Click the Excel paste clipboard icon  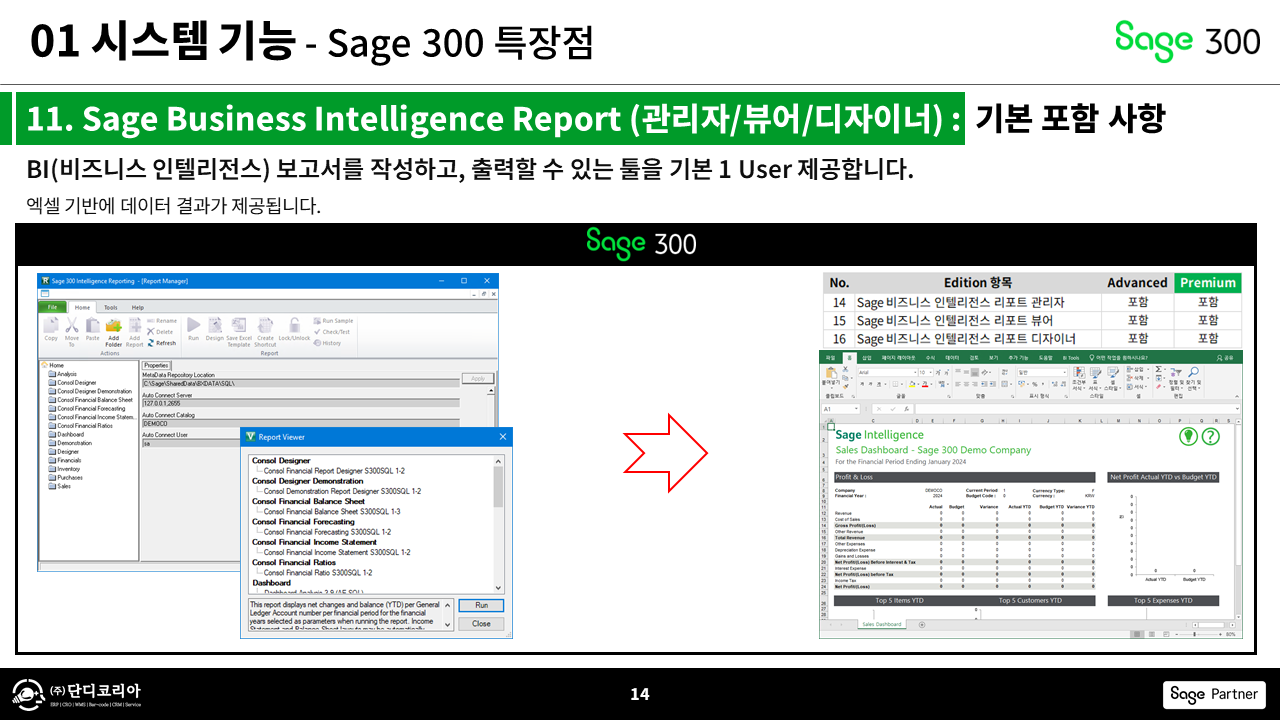click(x=831, y=375)
